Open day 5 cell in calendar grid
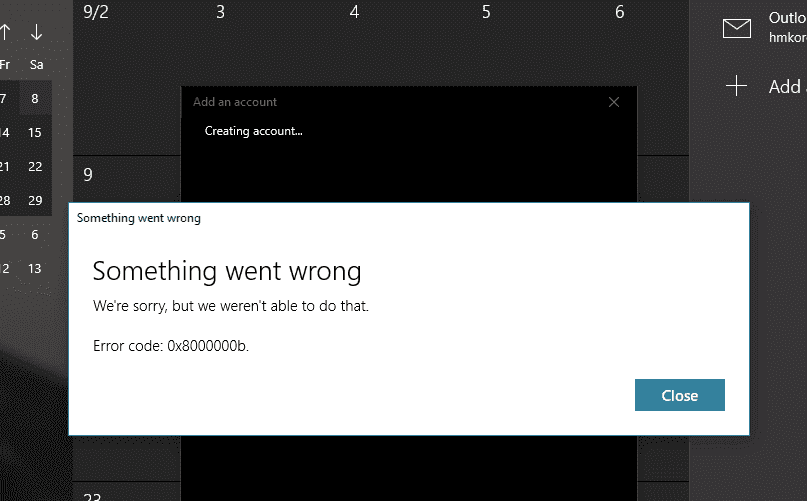 click(486, 12)
